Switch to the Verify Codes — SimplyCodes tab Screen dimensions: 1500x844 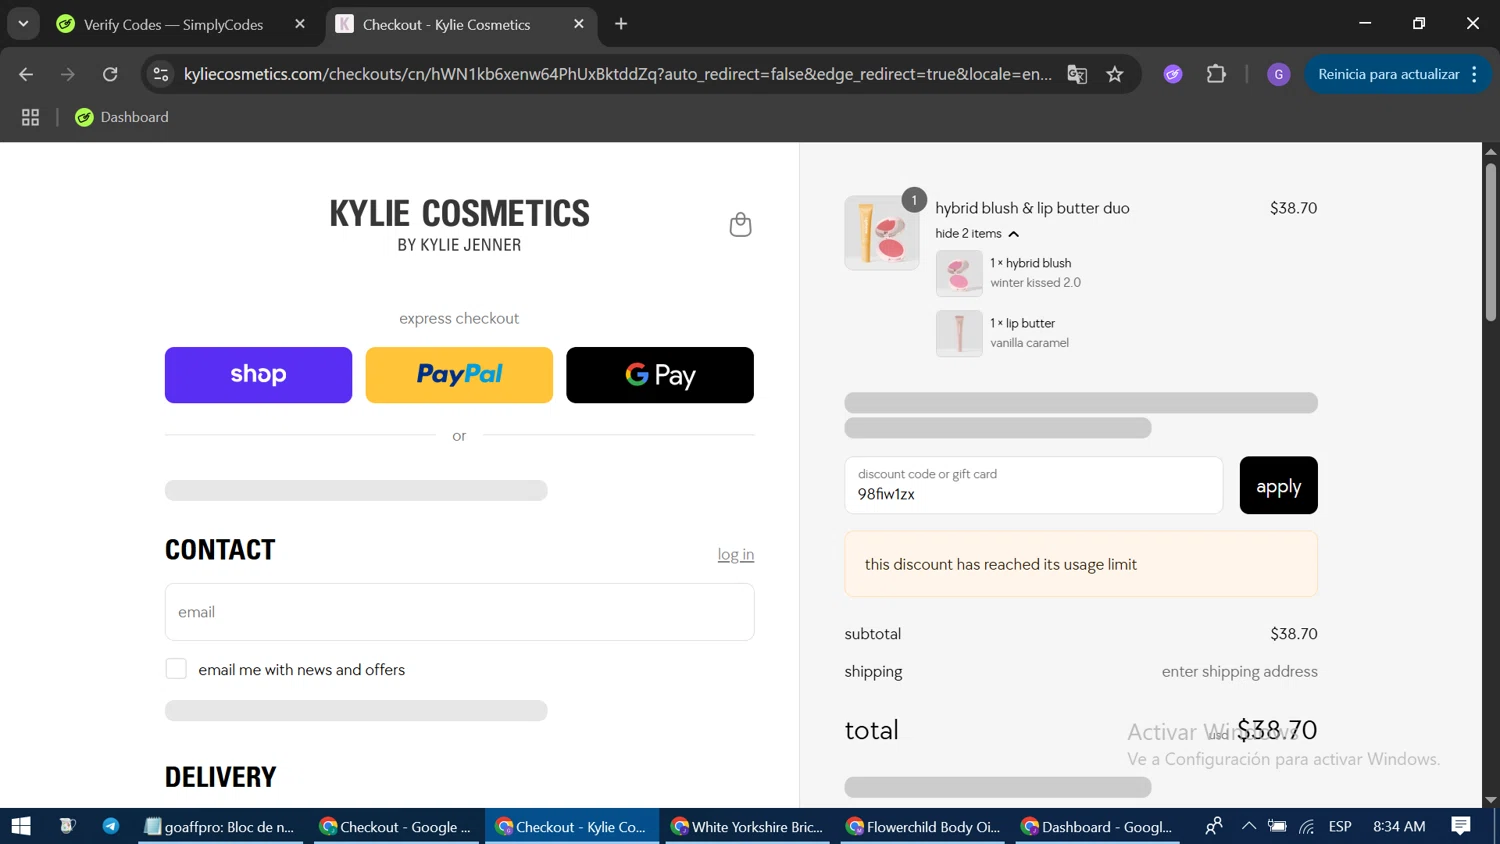[182, 24]
